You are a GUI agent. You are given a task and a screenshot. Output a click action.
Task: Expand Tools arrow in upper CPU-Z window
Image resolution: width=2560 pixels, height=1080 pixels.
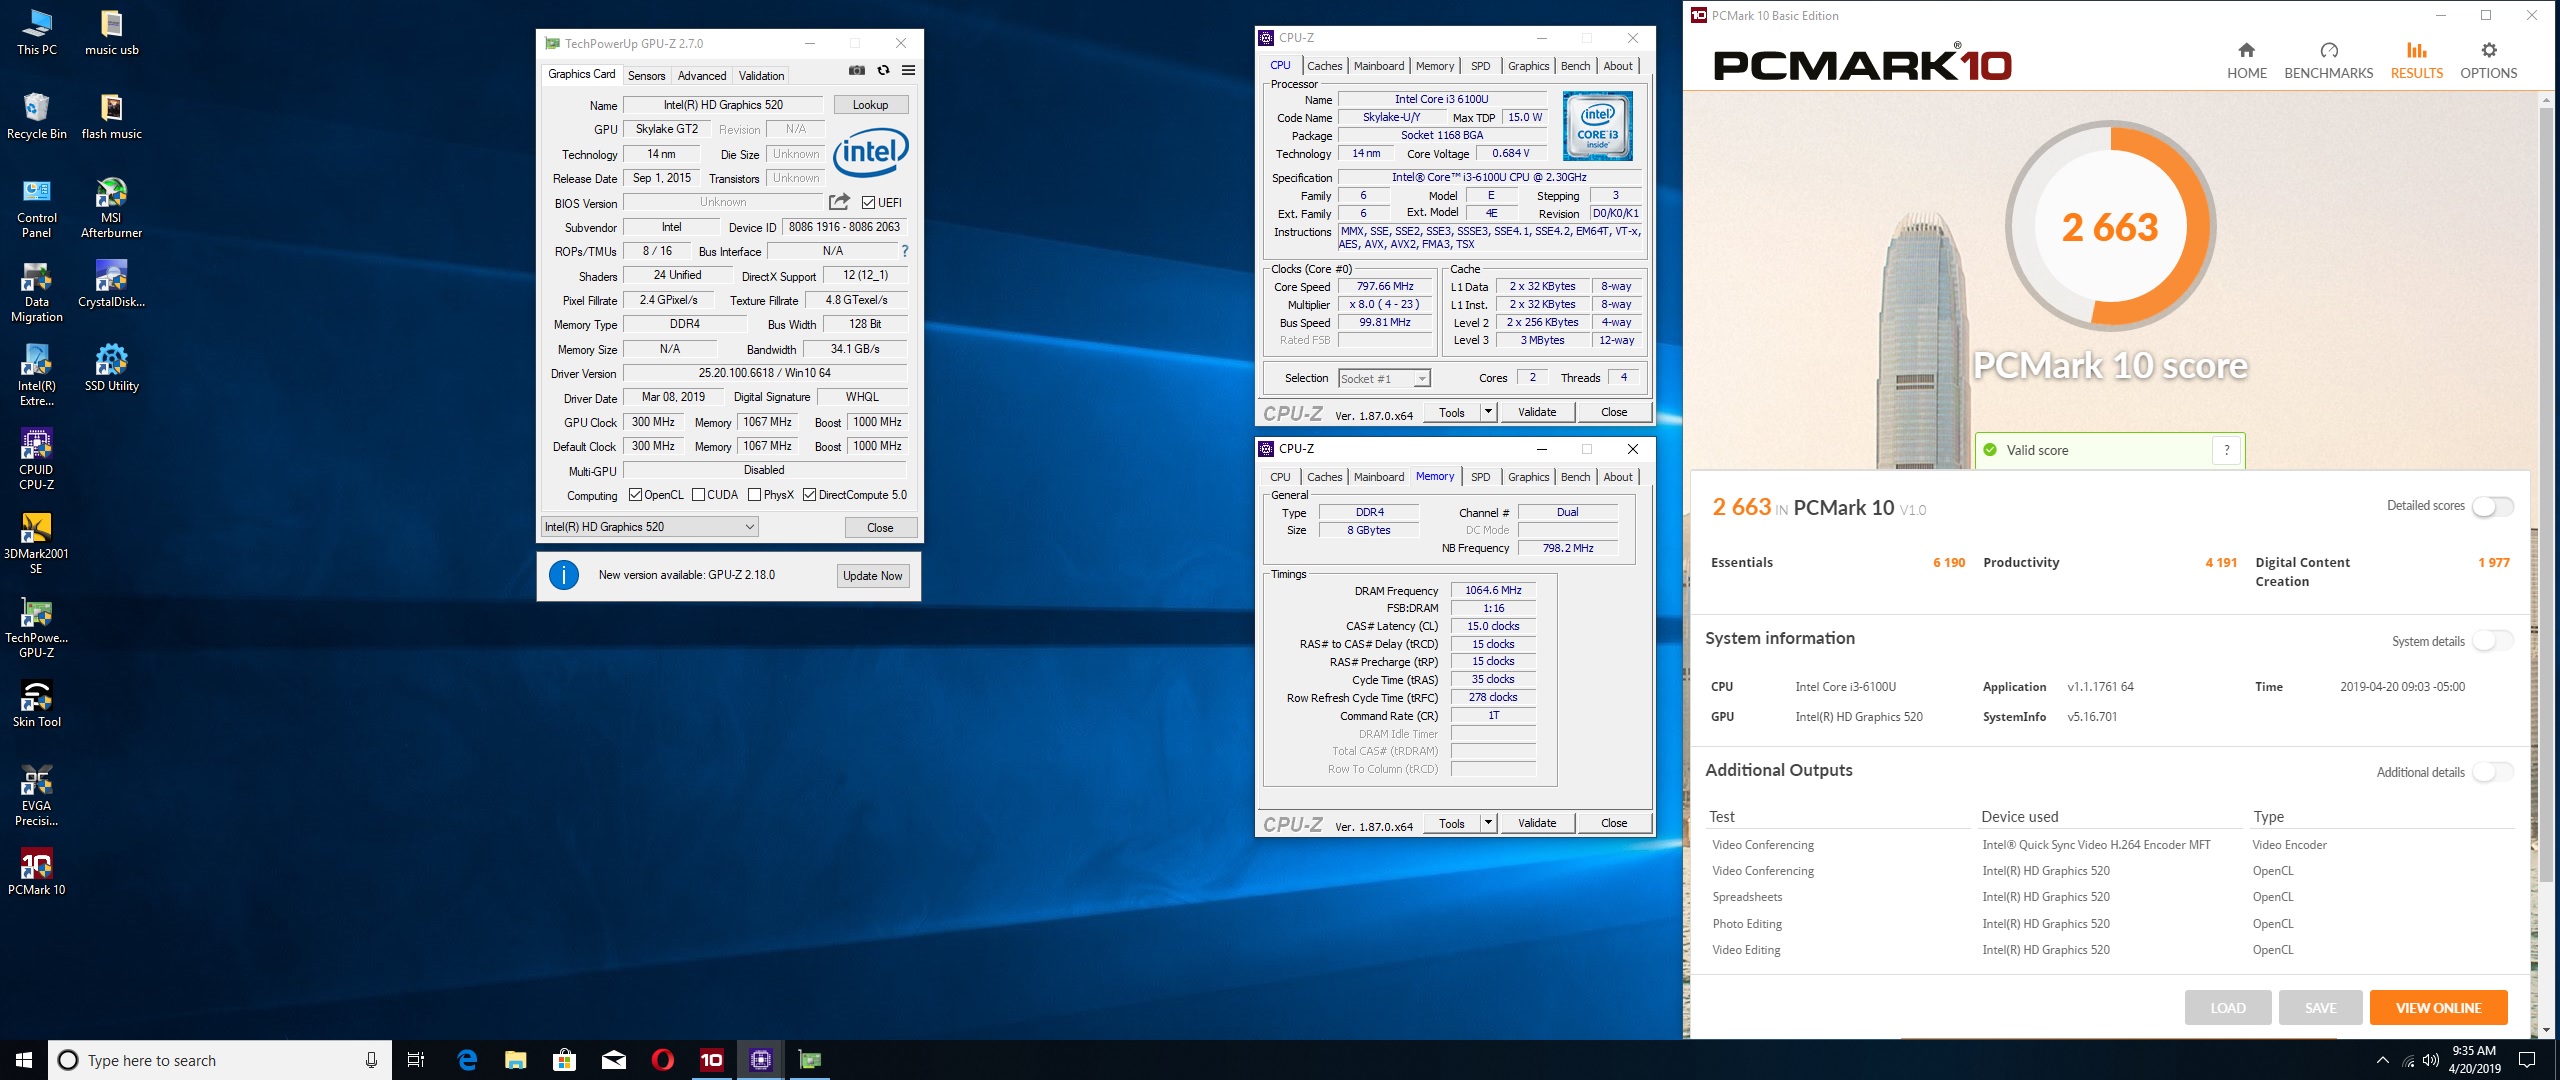pos(1488,412)
